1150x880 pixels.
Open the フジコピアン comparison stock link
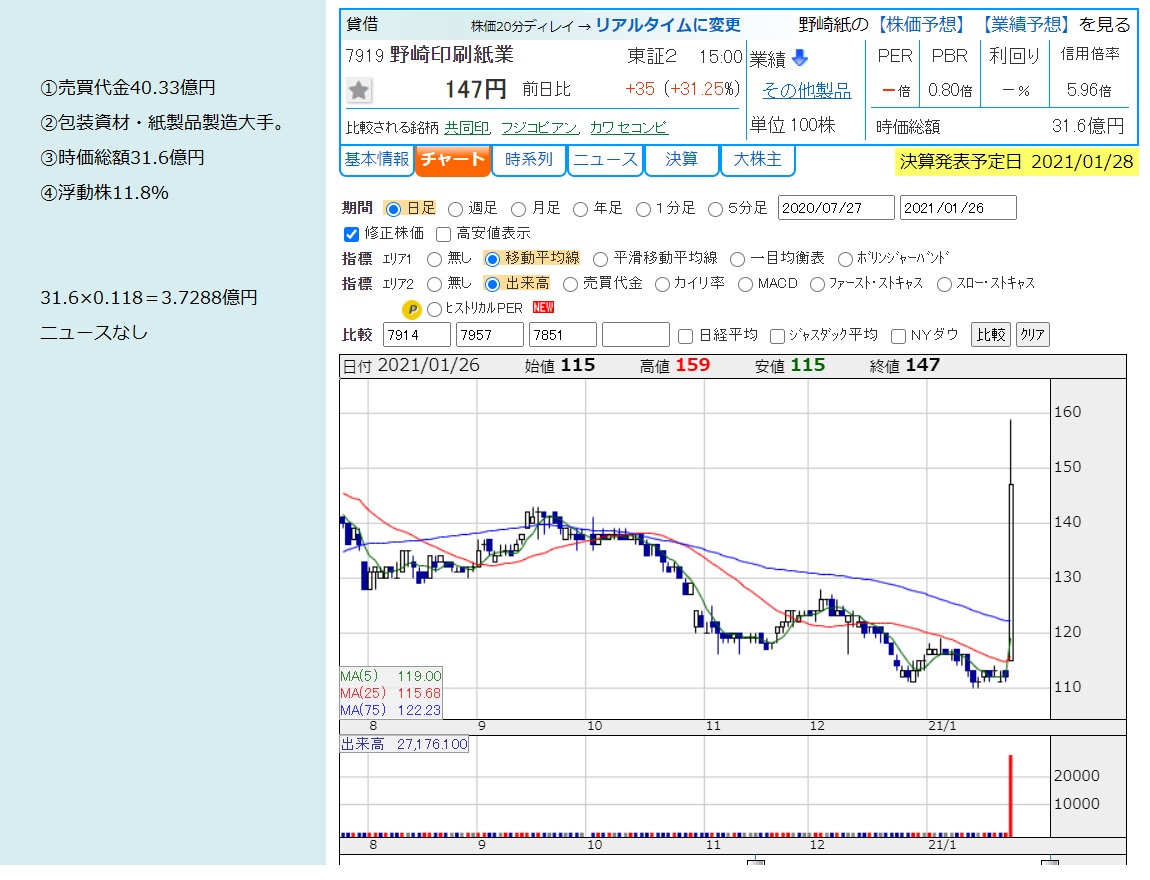tap(540, 128)
